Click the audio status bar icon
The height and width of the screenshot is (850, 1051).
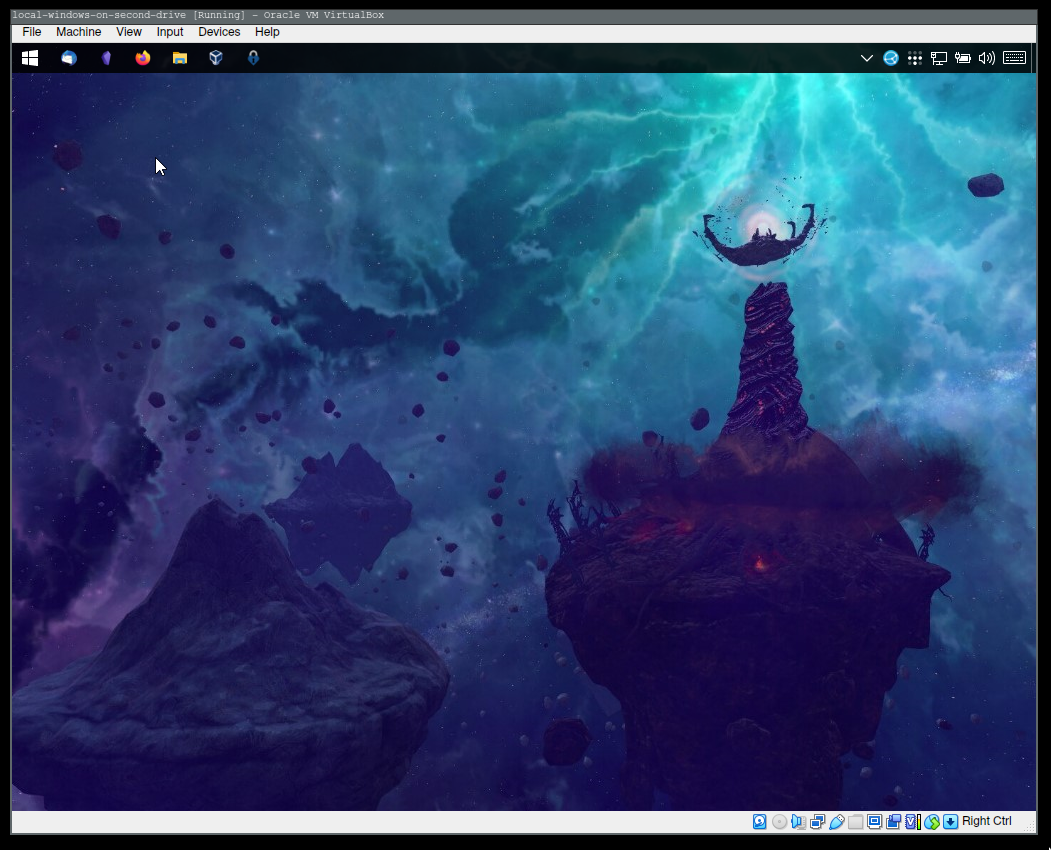coord(798,822)
